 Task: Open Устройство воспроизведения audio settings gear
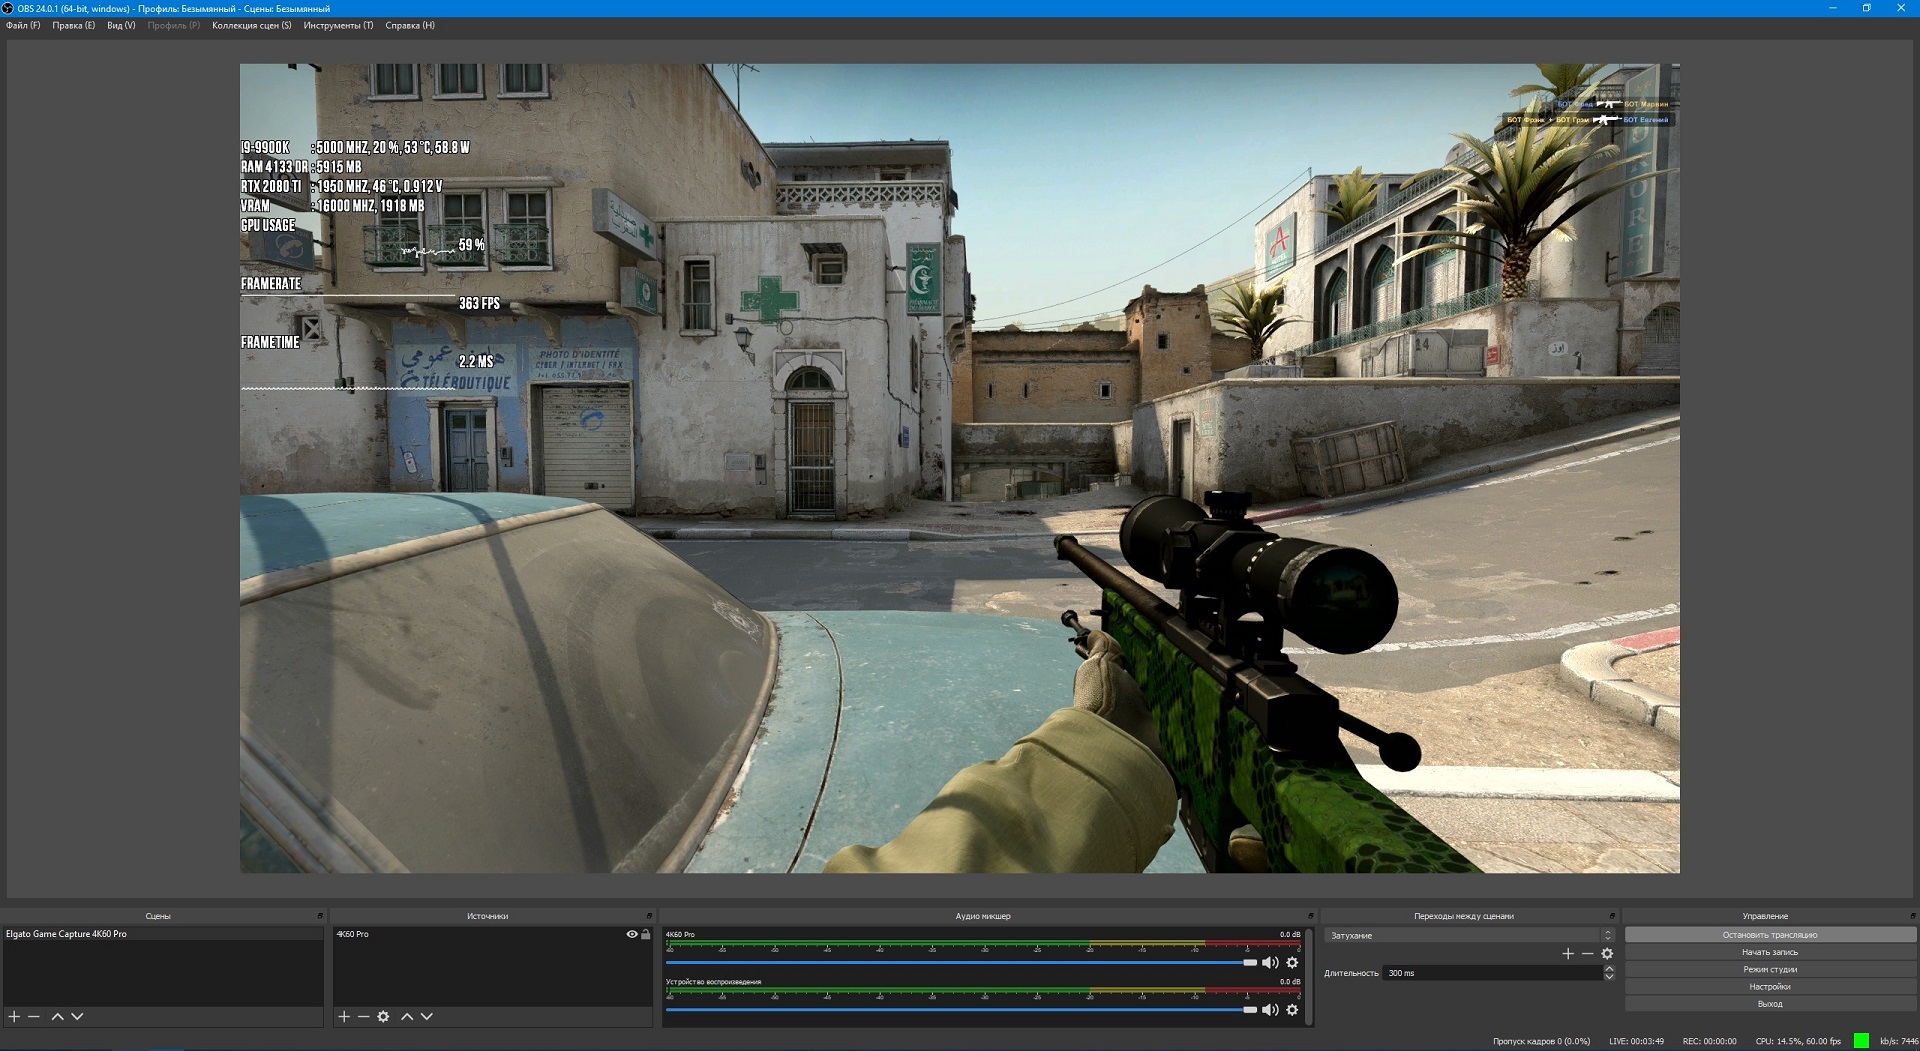[x=1292, y=1009]
